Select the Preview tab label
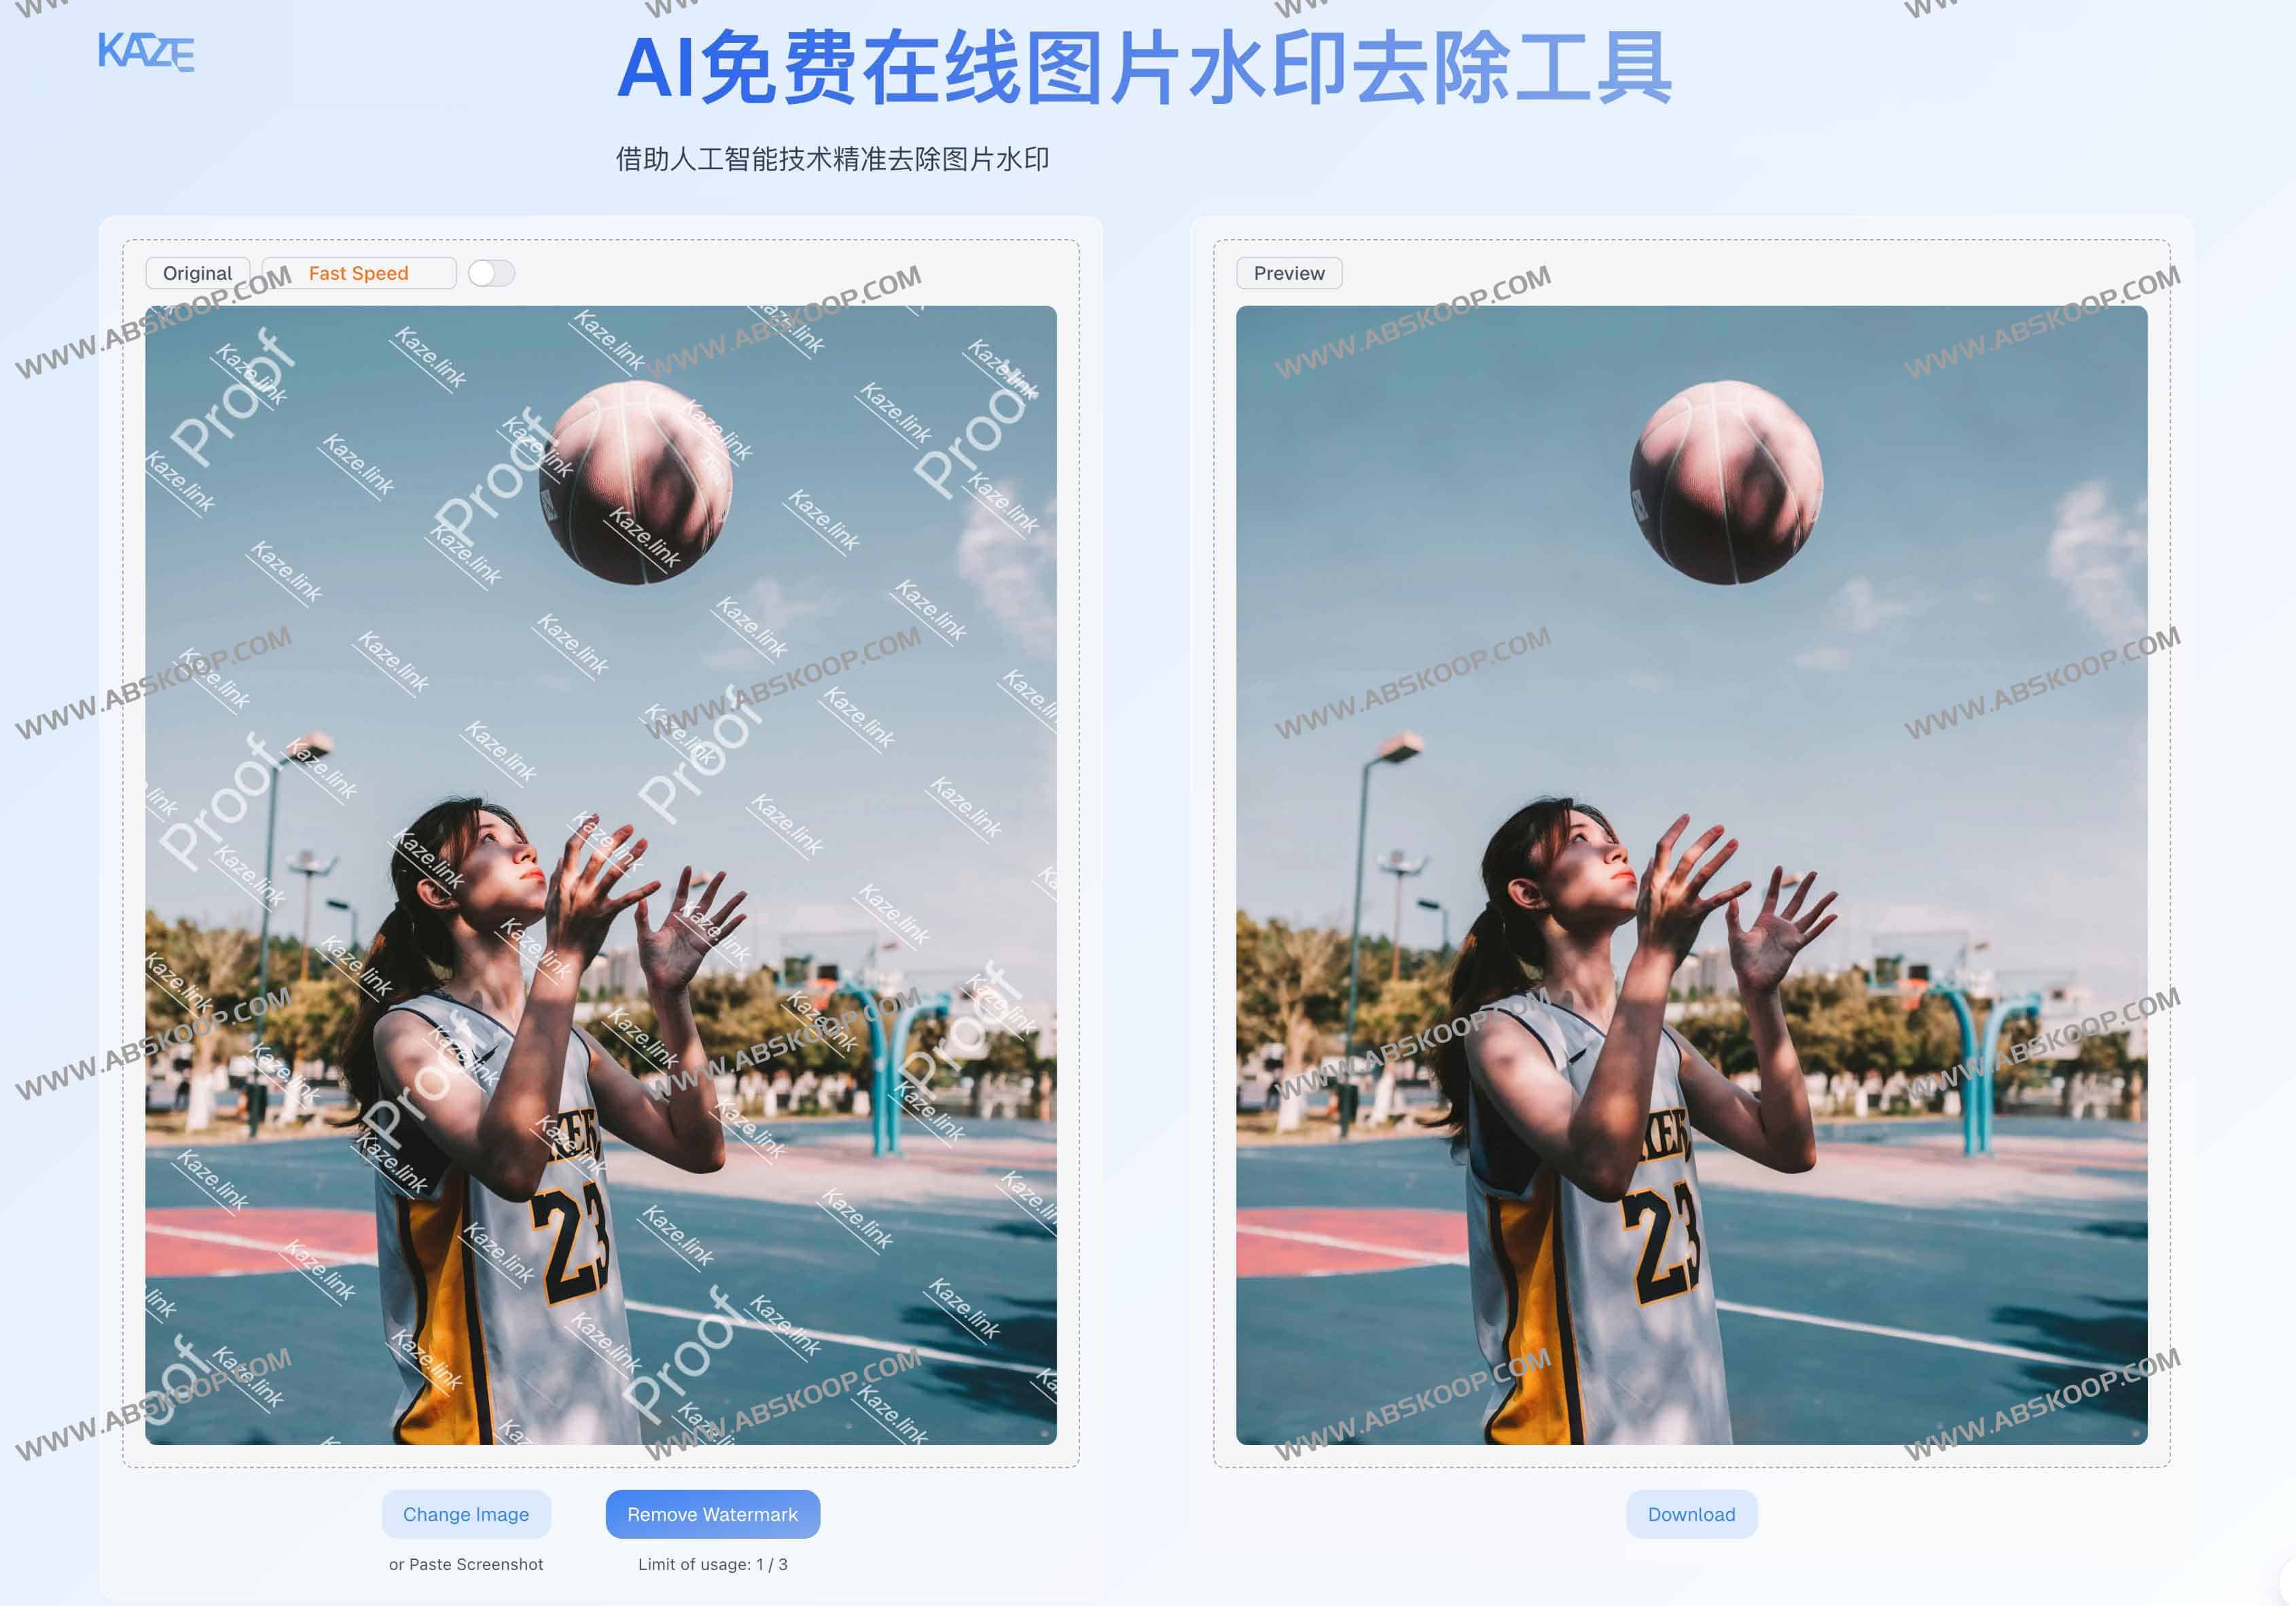This screenshot has width=2296, height=1606. (1286, 272)
